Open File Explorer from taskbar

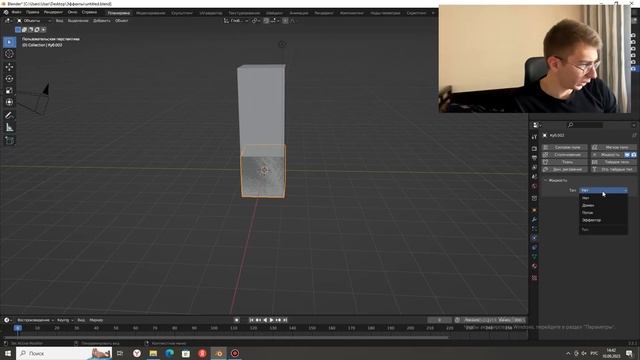[x=153, y=353]
